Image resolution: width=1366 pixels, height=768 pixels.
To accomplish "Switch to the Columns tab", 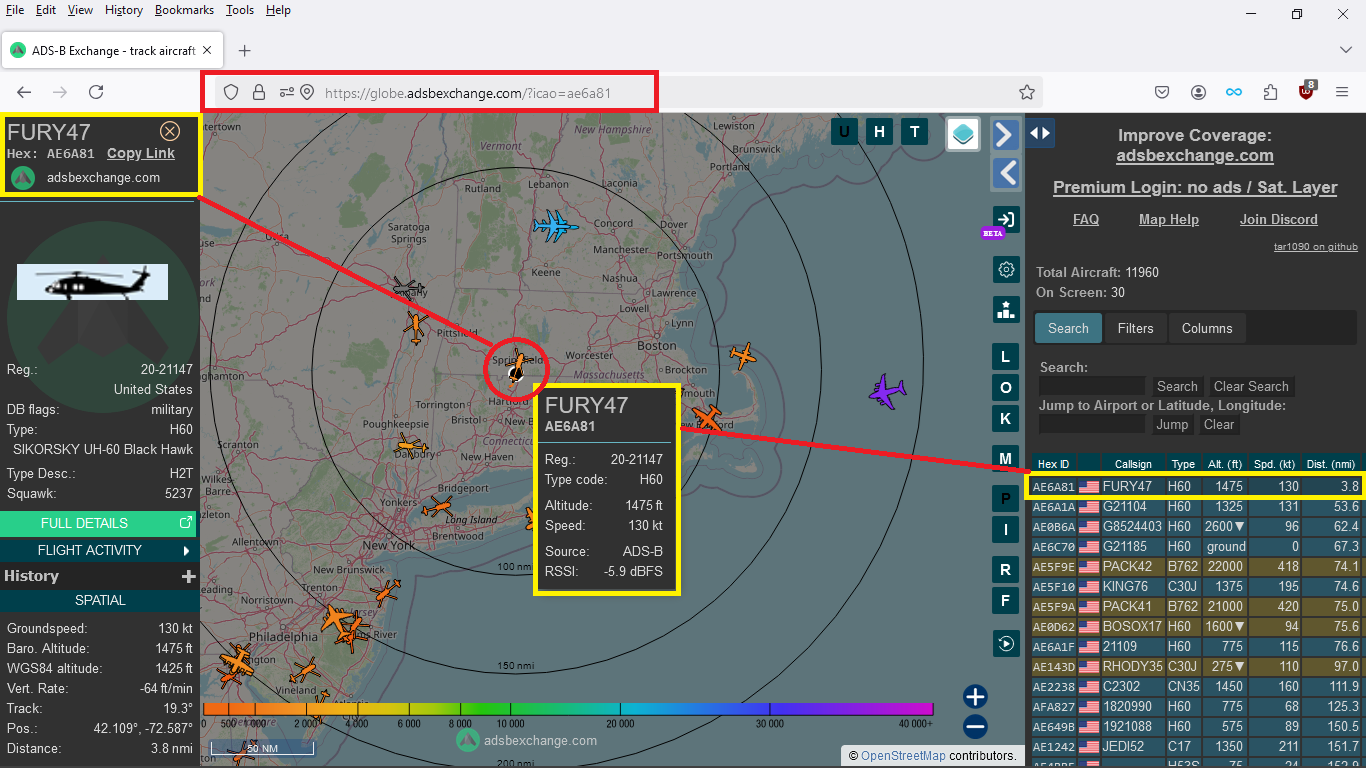I will 1207,328.
